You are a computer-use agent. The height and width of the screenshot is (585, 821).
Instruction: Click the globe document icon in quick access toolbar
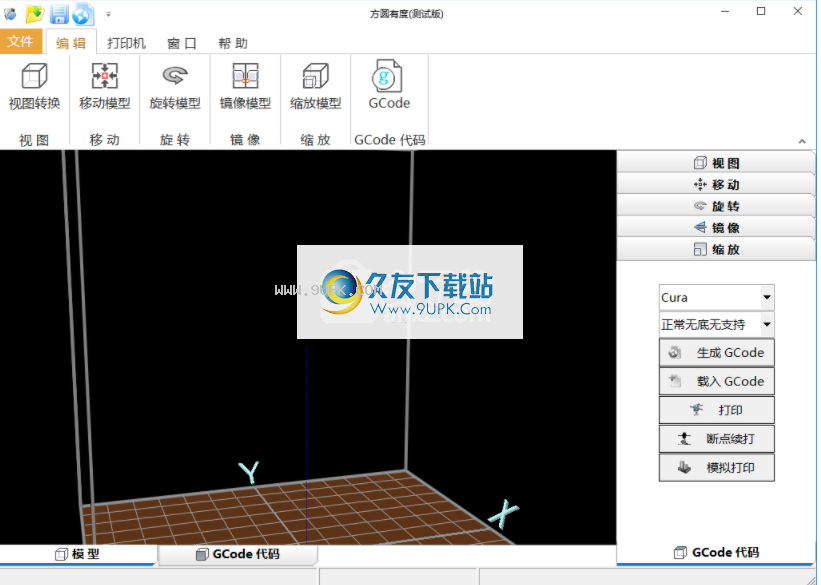pos(83,14)
